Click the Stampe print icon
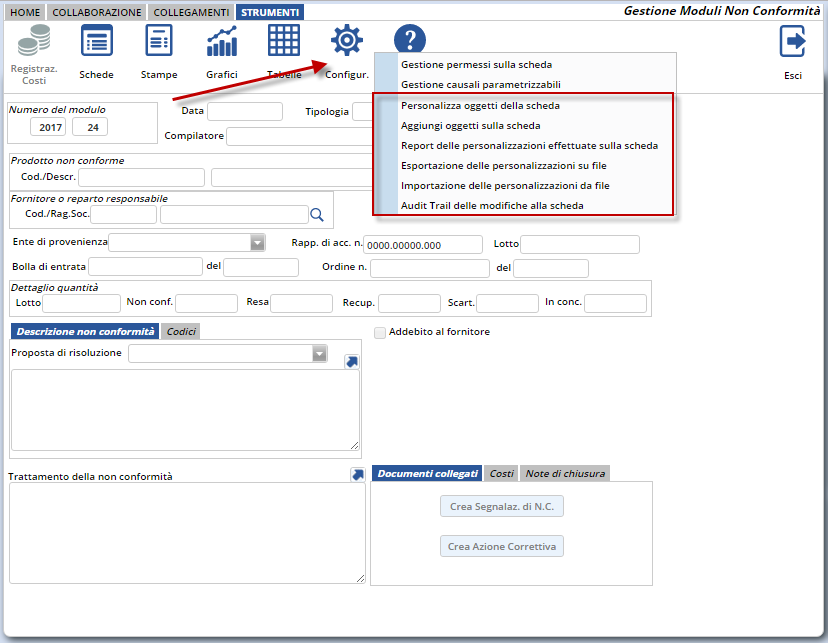 click(159, 42)
